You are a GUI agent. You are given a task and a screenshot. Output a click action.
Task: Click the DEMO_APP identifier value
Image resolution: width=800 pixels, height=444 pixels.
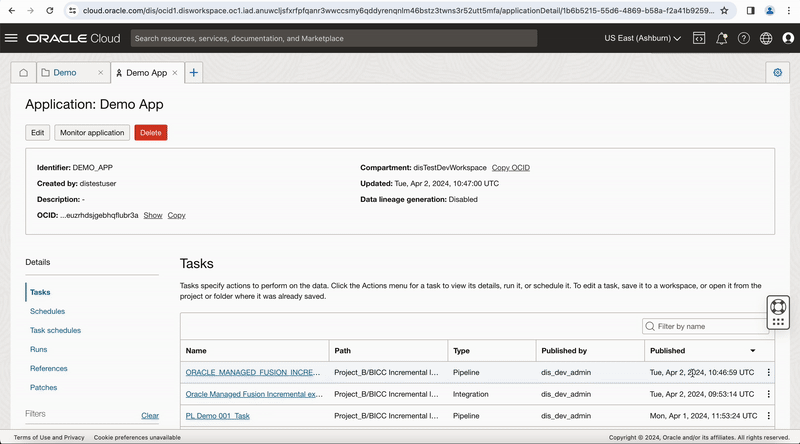click(93, 168)
